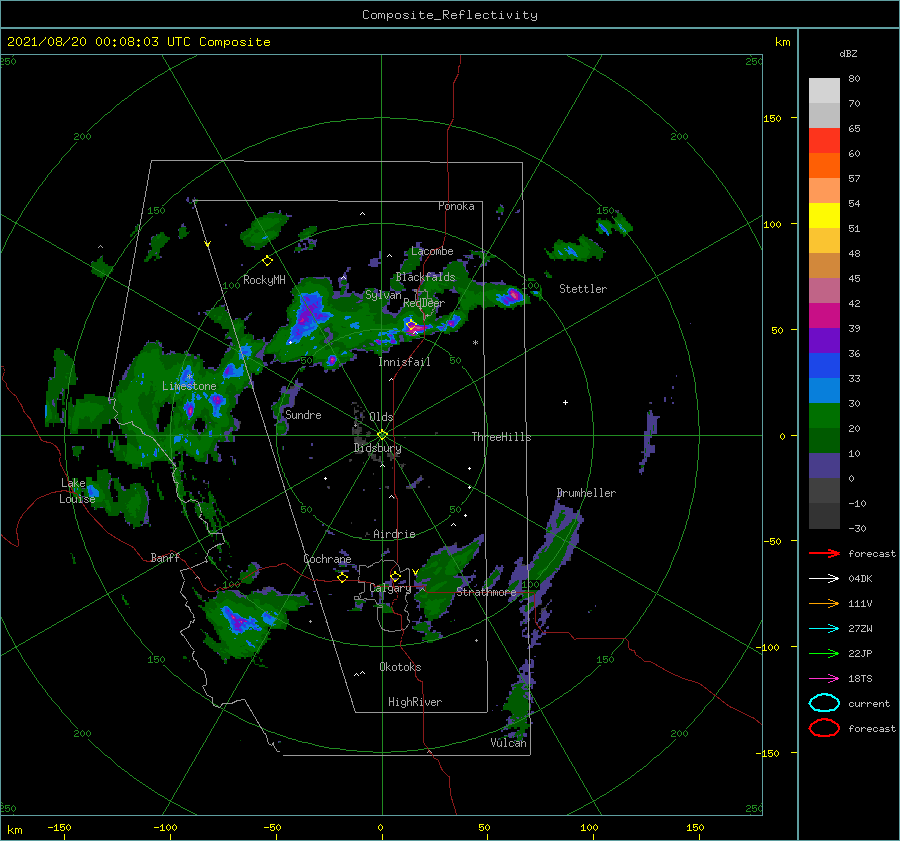This screenshot has height=841, width=900.
Task: Click the Ponoka label
Action: pos(456,206)
